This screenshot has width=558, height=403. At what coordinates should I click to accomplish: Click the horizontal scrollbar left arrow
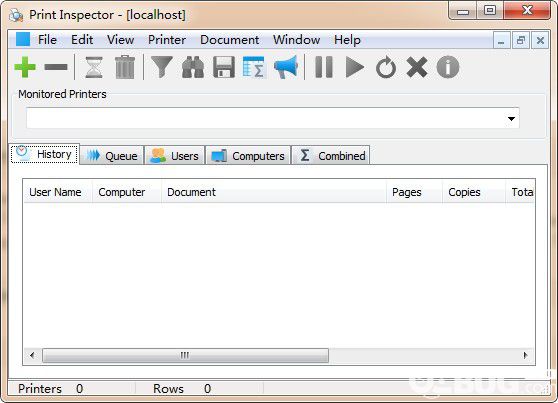point(32,355)
